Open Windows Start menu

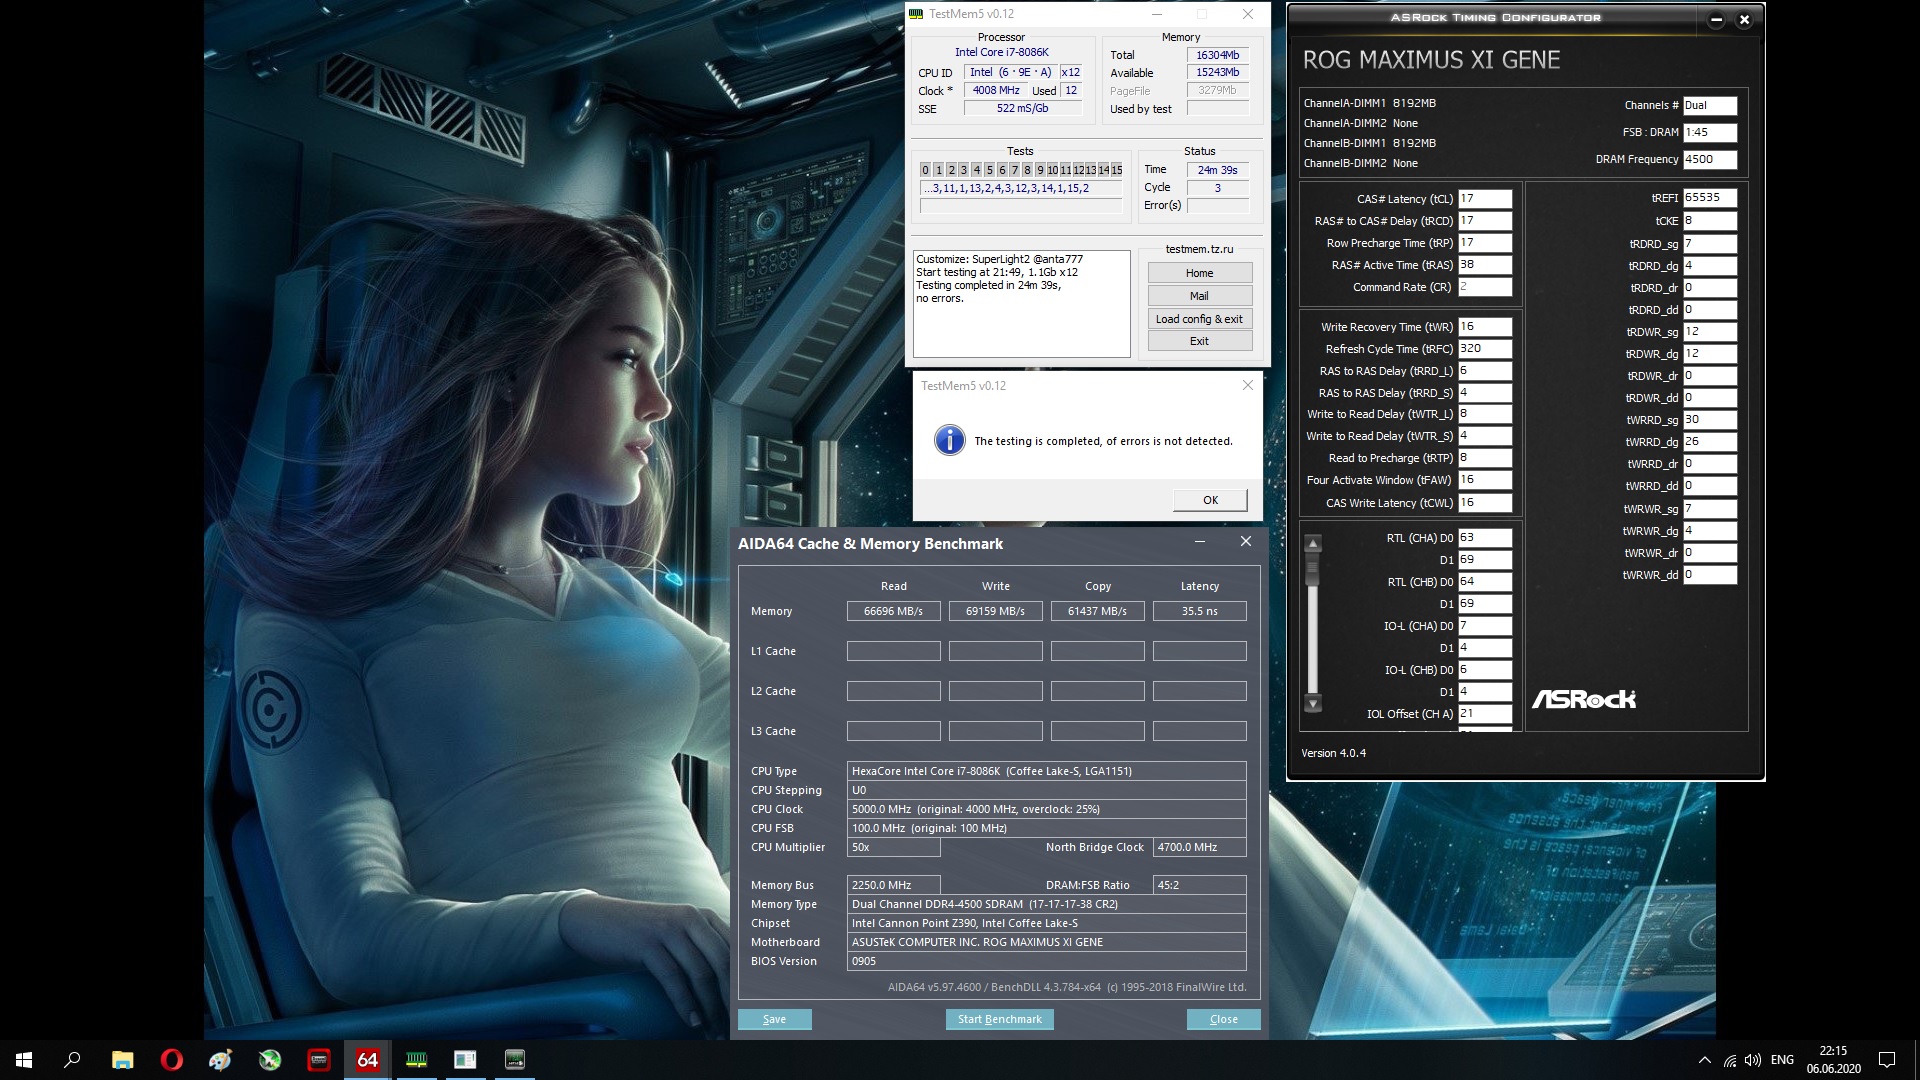click(x=24, y=1060)
